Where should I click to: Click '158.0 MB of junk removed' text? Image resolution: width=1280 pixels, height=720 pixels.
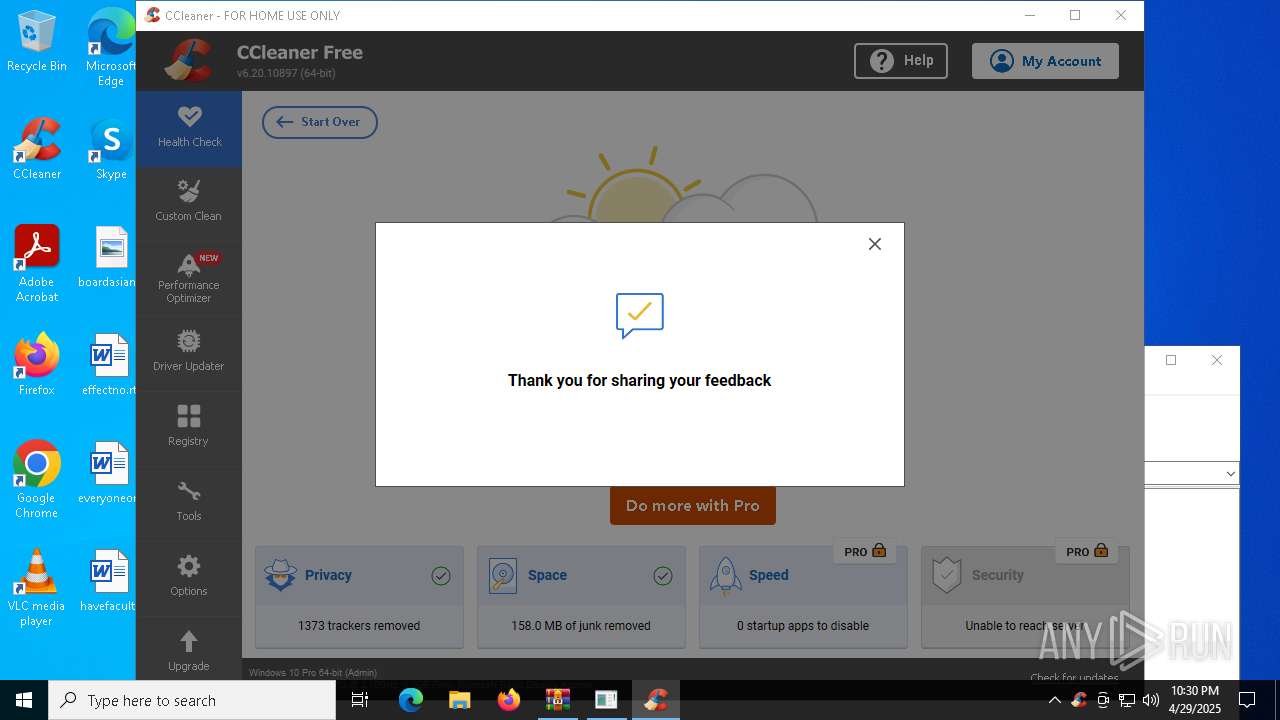pyautogui.click(x=581, y=626)
